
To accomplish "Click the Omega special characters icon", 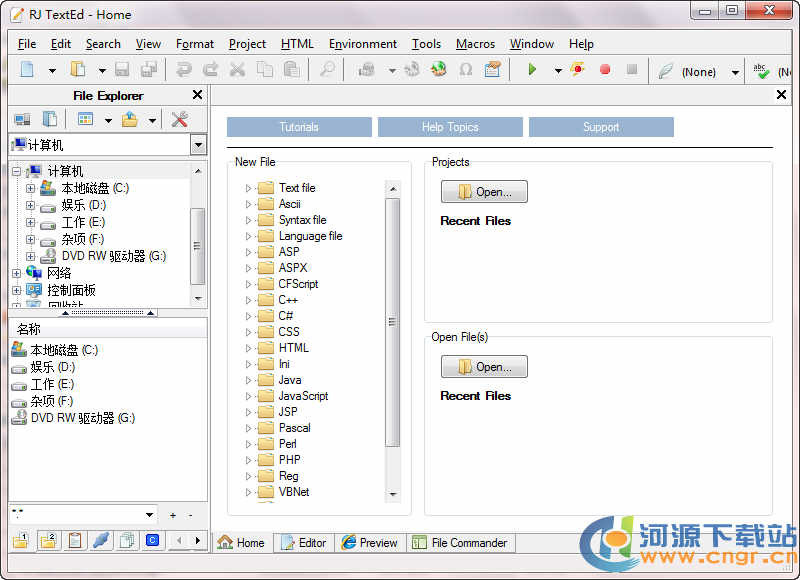I will coord(465,70).
